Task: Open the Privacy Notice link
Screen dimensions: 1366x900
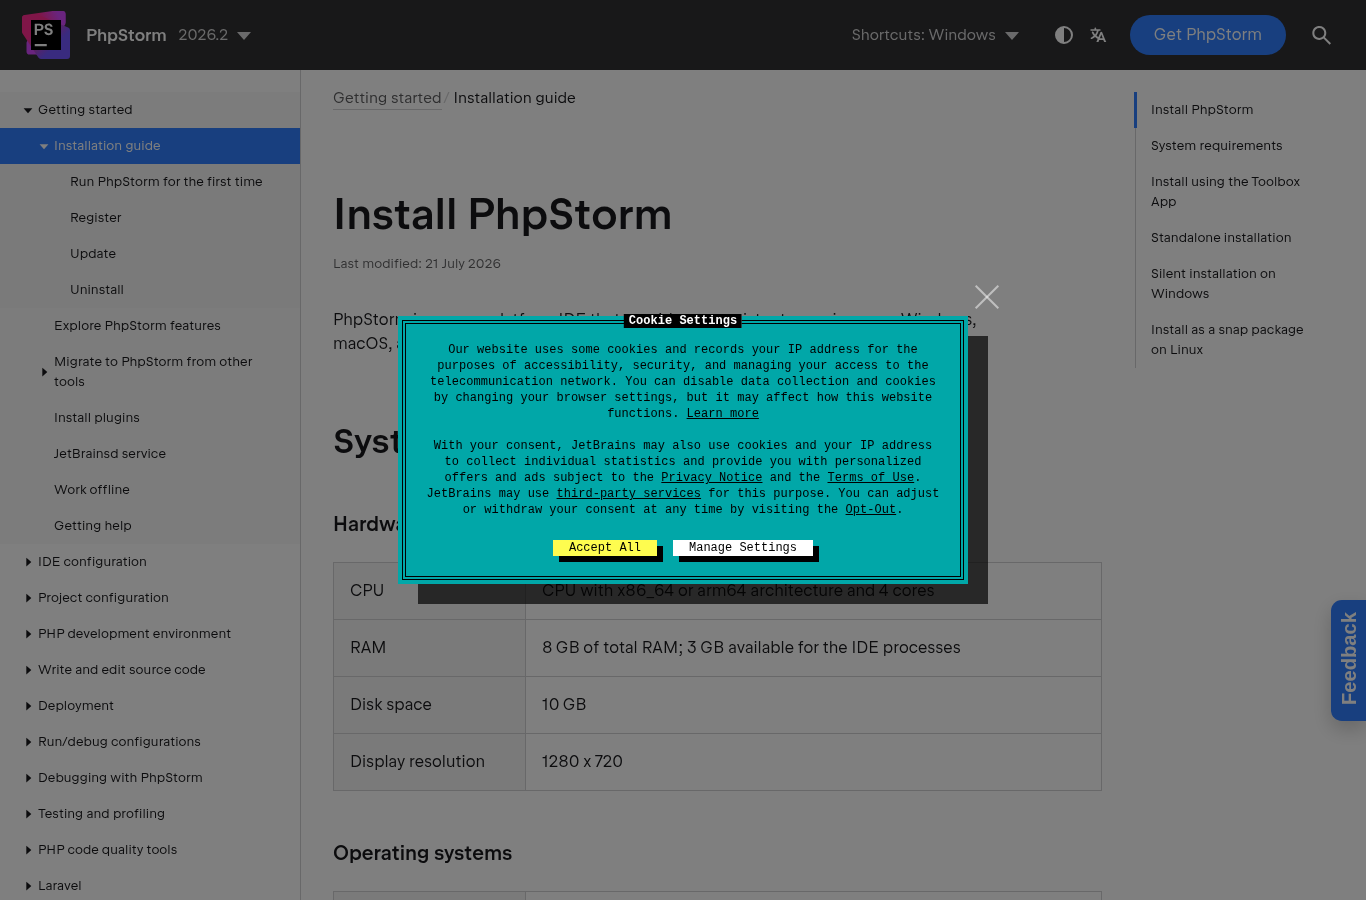Action: point(711,478)
